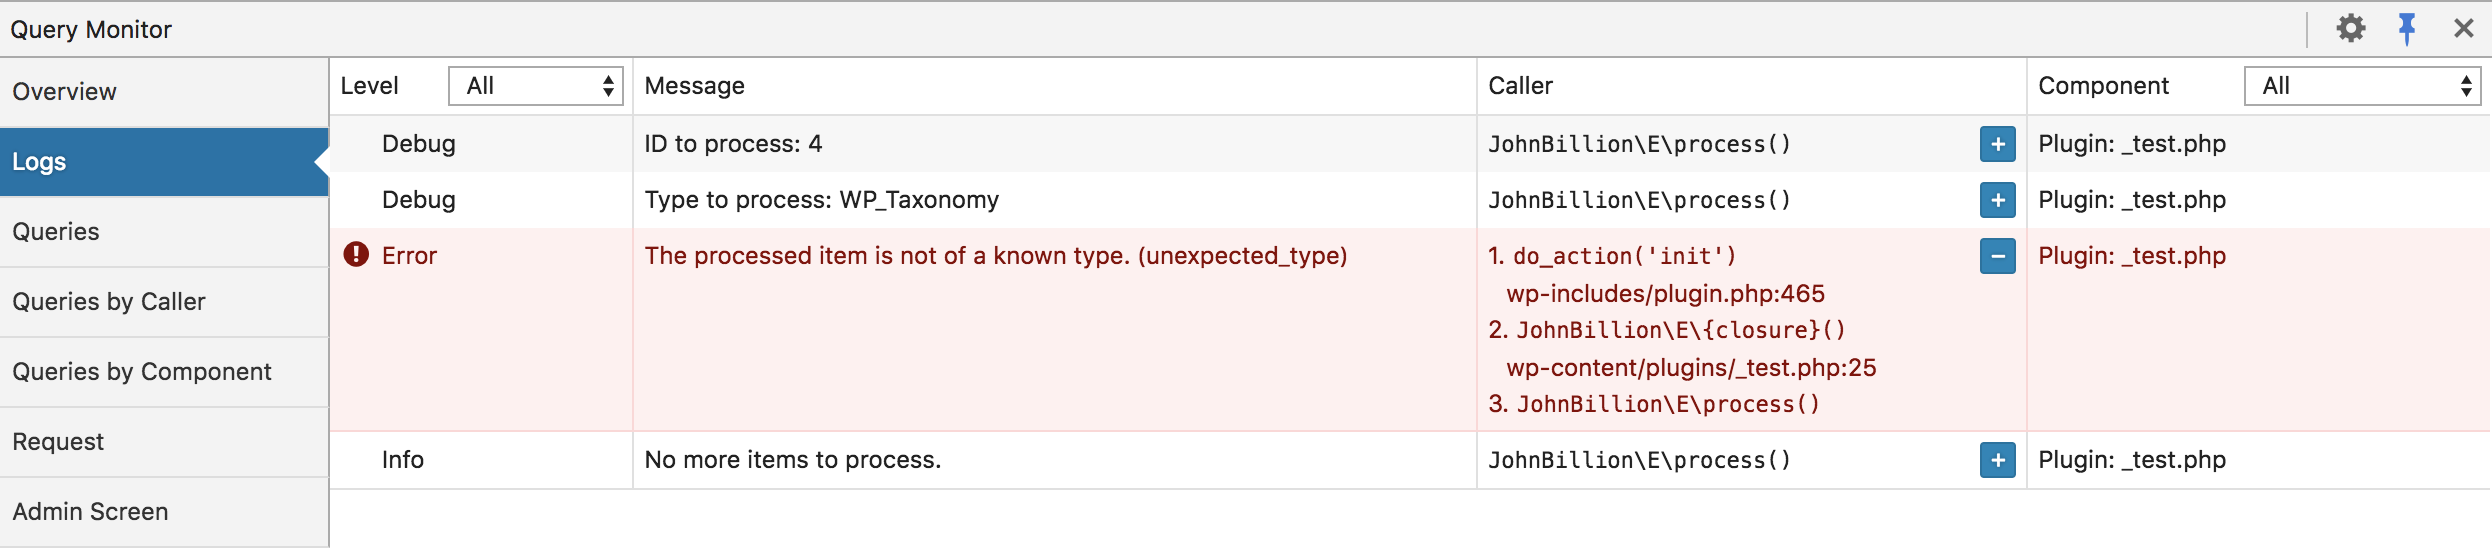The width and height of the screenshot is (2492, 548).
Task: Open the Request panel
Action: (58, 442)
